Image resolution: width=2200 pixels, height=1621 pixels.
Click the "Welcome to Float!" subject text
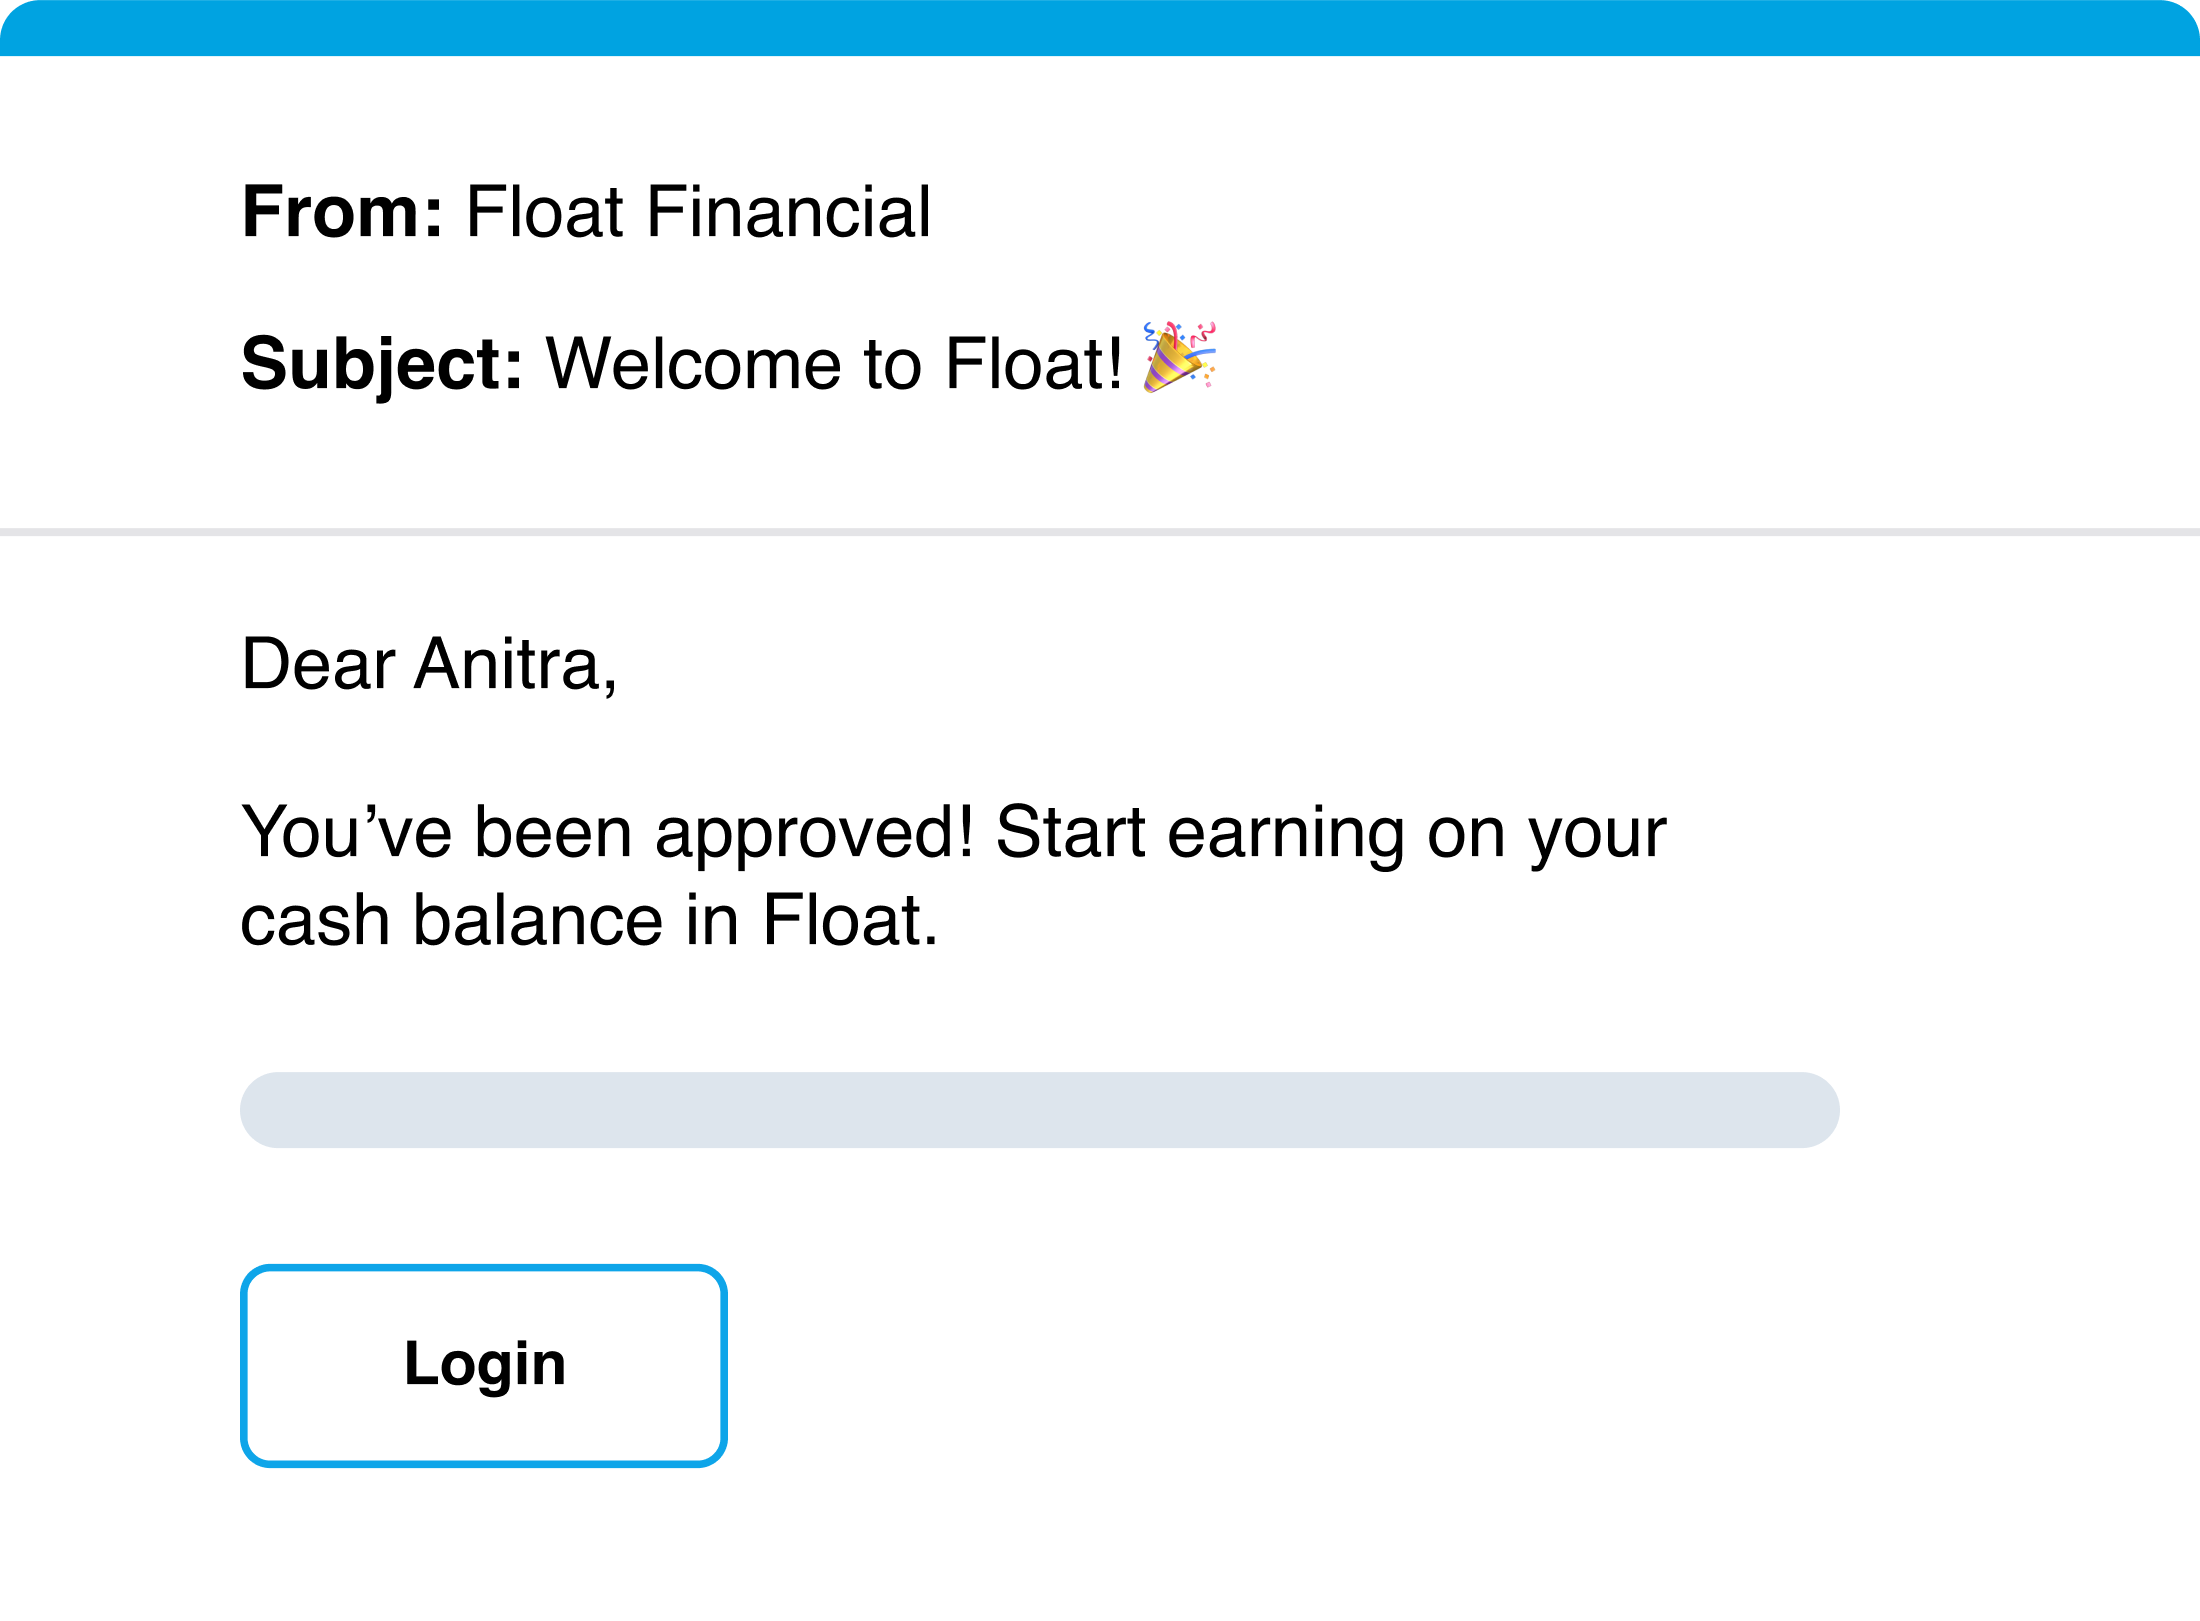click(834, 364)
